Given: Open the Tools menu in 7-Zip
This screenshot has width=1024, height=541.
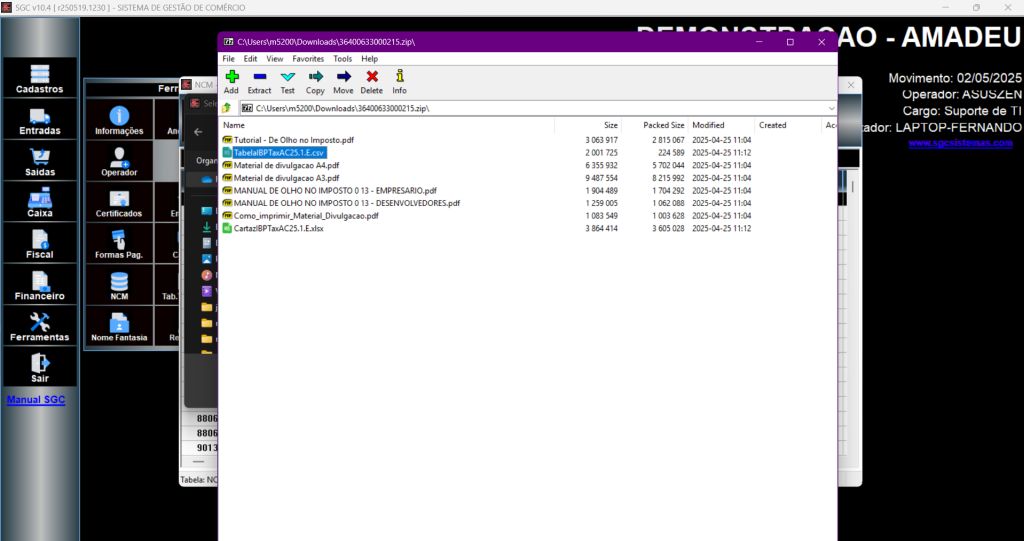Looking at the screenshot, I should point(343,59).
